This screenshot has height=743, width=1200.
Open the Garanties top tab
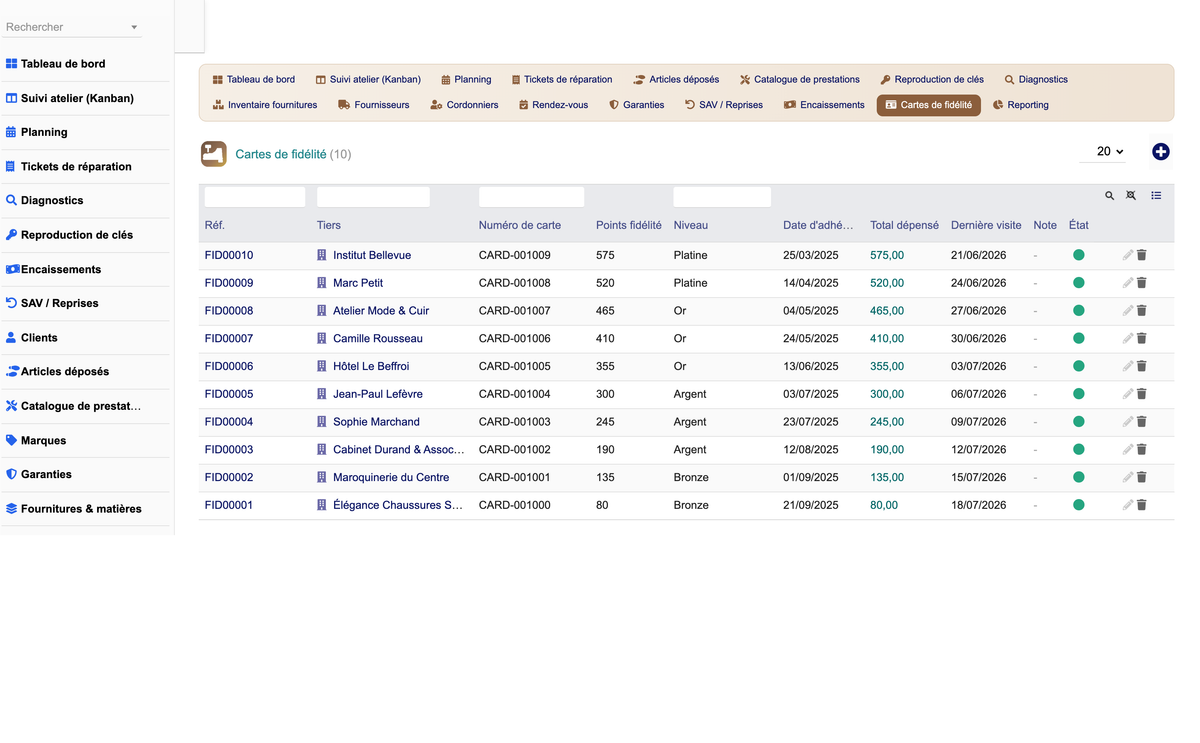click(x=637, y=105)
